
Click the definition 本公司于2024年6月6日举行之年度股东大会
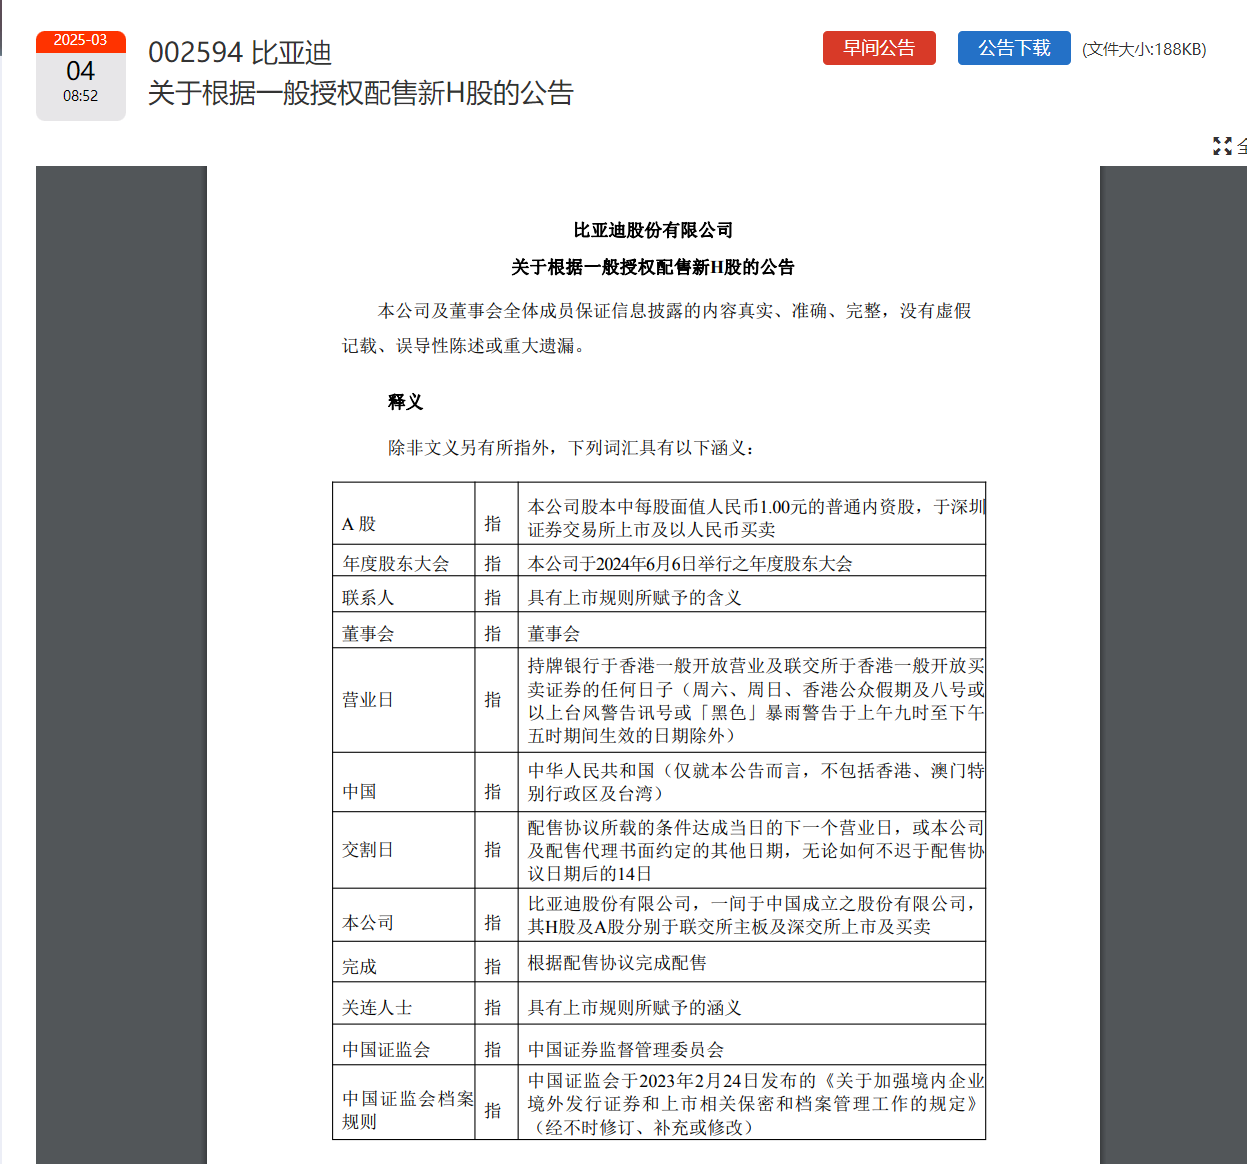tap(690, 564)
